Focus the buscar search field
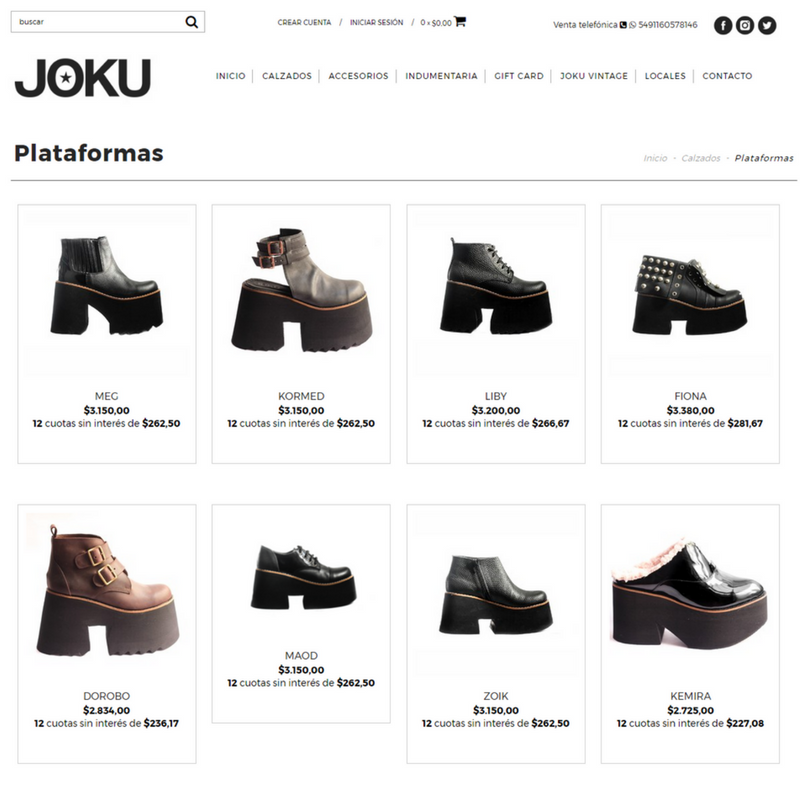800x800 pixels. coord(99,22)
